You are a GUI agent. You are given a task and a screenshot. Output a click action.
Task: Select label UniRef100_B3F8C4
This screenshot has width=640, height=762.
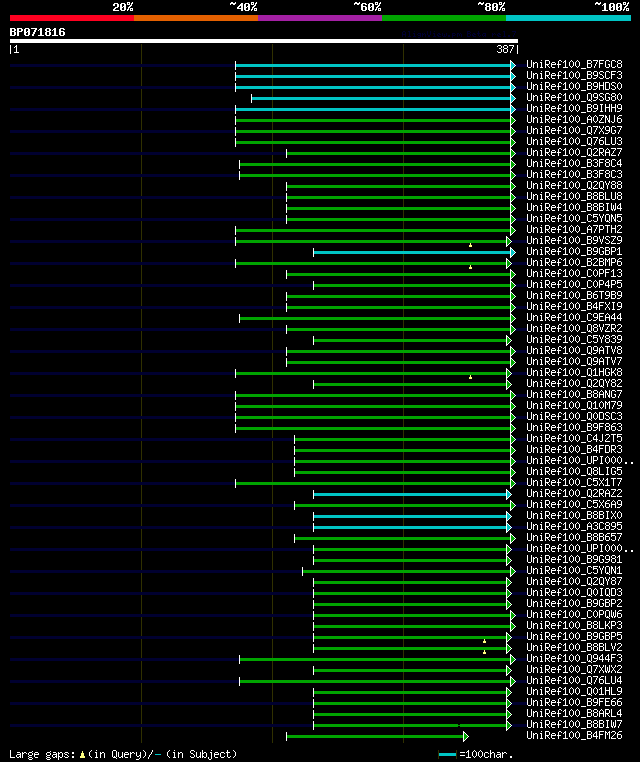[574, 163]
